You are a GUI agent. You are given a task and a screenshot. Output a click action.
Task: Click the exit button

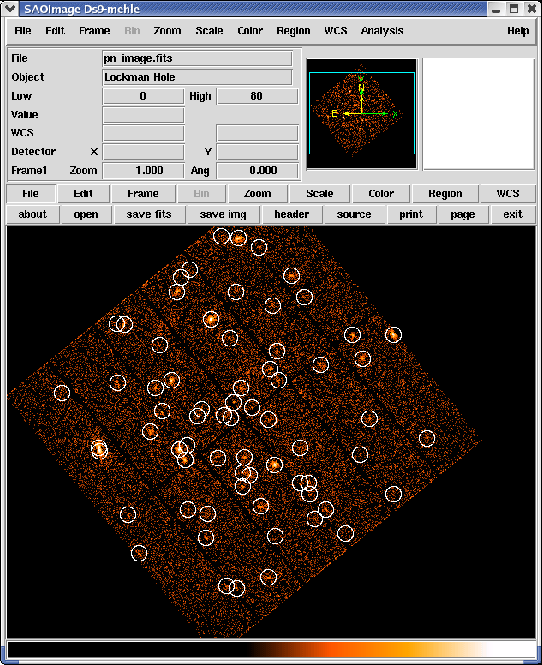513,215
